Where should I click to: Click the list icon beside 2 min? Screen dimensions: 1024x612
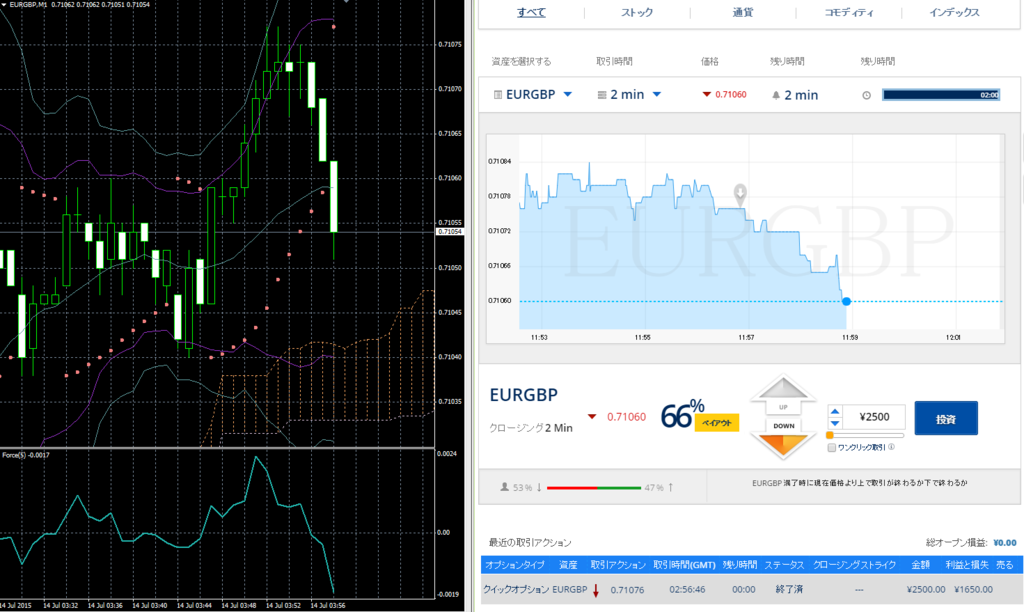click(602, 95)
